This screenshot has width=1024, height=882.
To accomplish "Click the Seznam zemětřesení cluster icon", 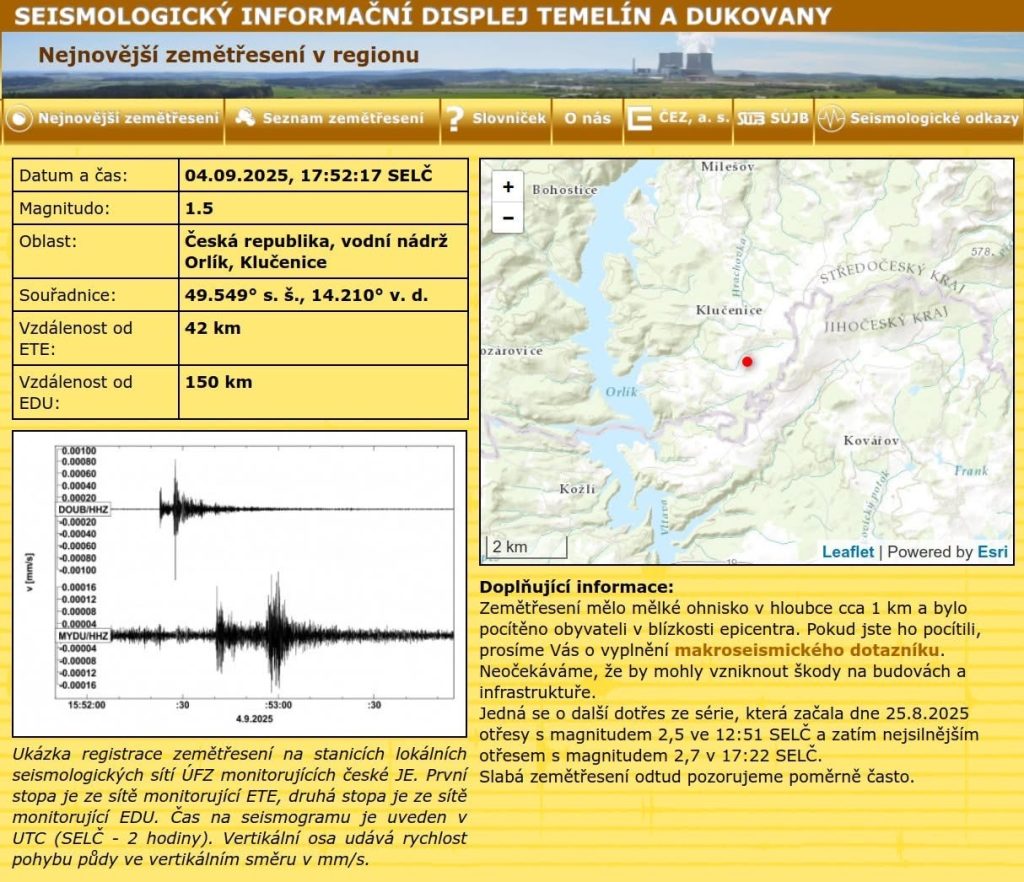I will click(245, 118).
